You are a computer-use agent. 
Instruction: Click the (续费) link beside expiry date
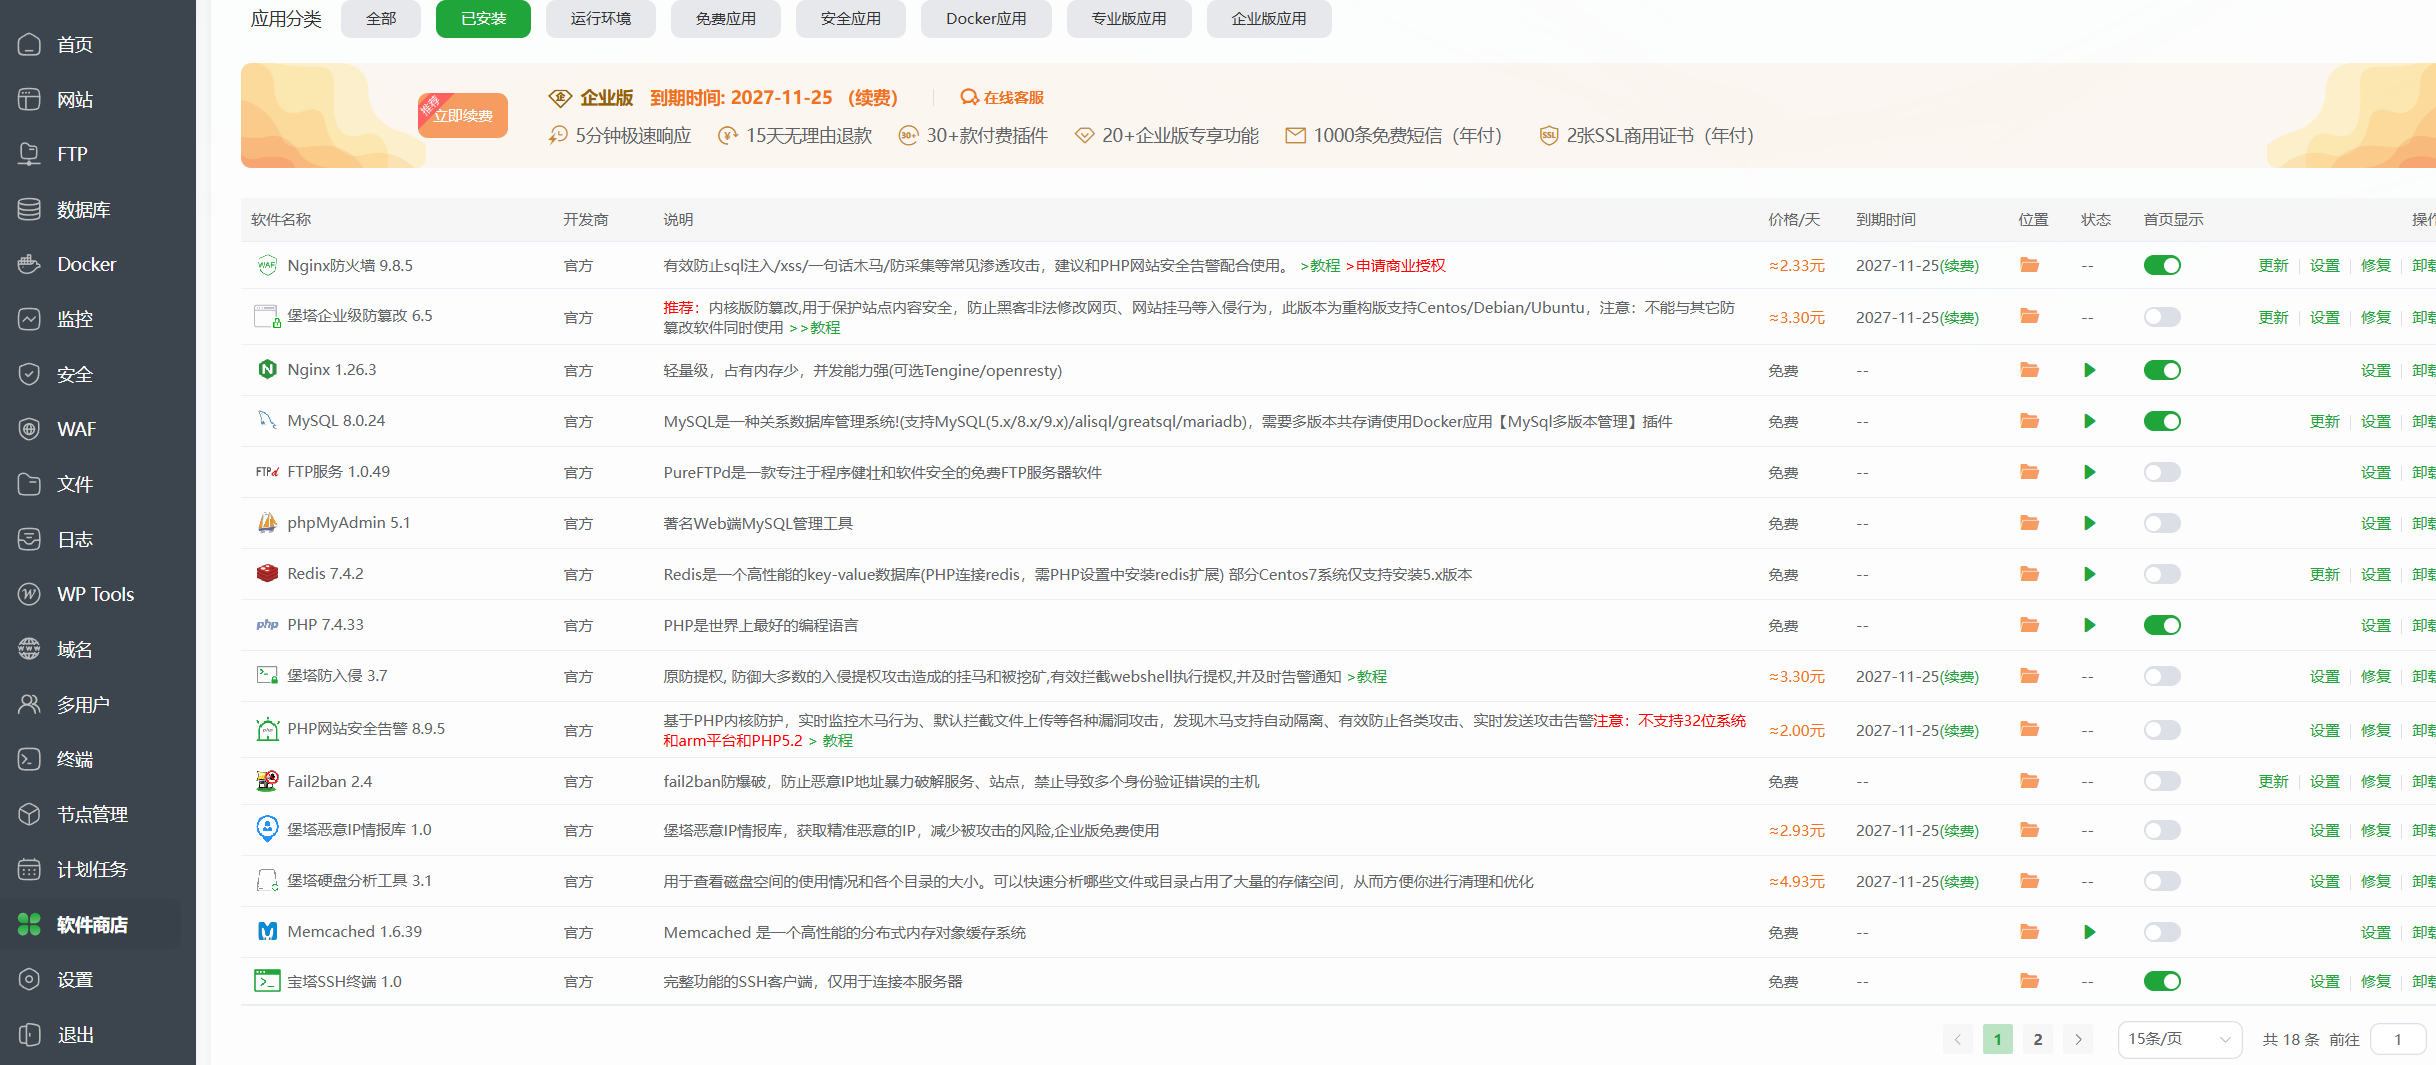click(x=873, y=97)
